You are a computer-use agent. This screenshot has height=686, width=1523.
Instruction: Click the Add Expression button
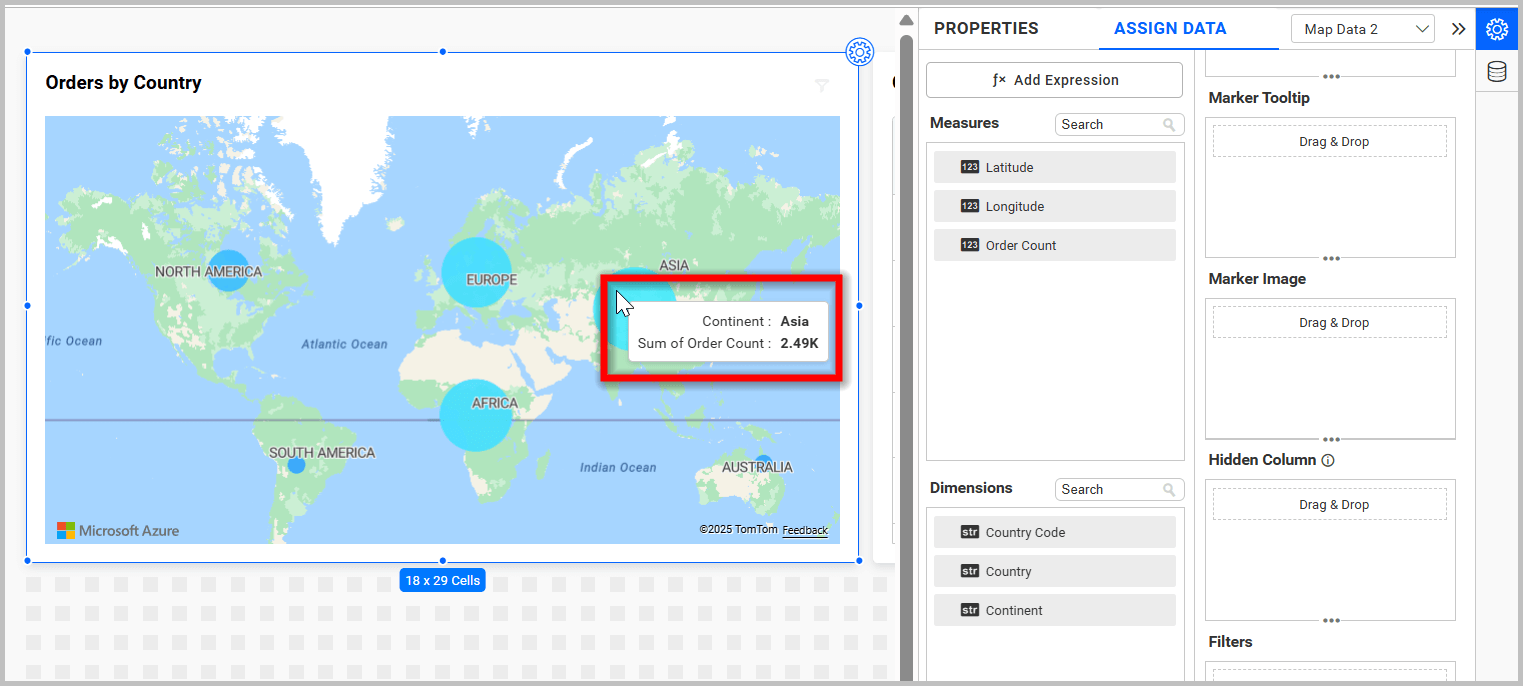(1054, 80)
